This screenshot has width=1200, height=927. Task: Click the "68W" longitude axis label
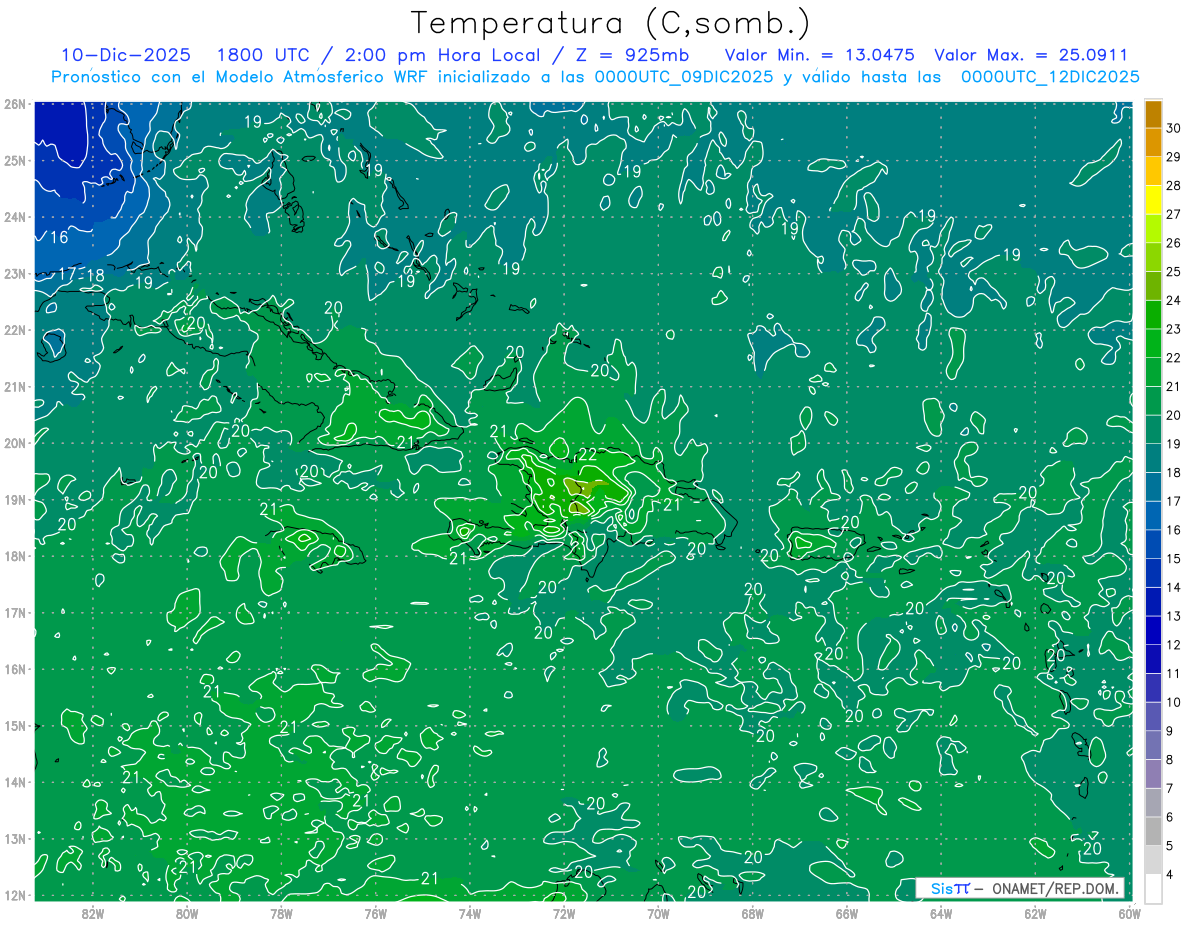point(752,913)
